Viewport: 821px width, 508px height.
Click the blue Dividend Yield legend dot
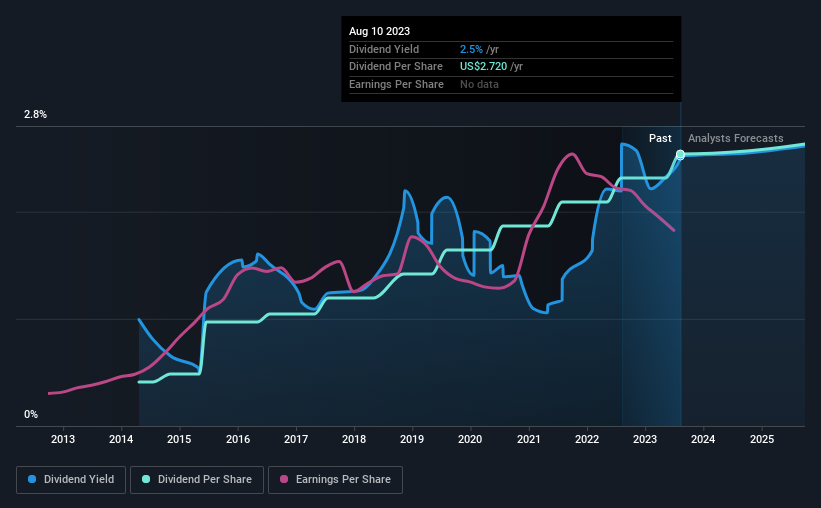pyautogui.click(x=32, y=479)
